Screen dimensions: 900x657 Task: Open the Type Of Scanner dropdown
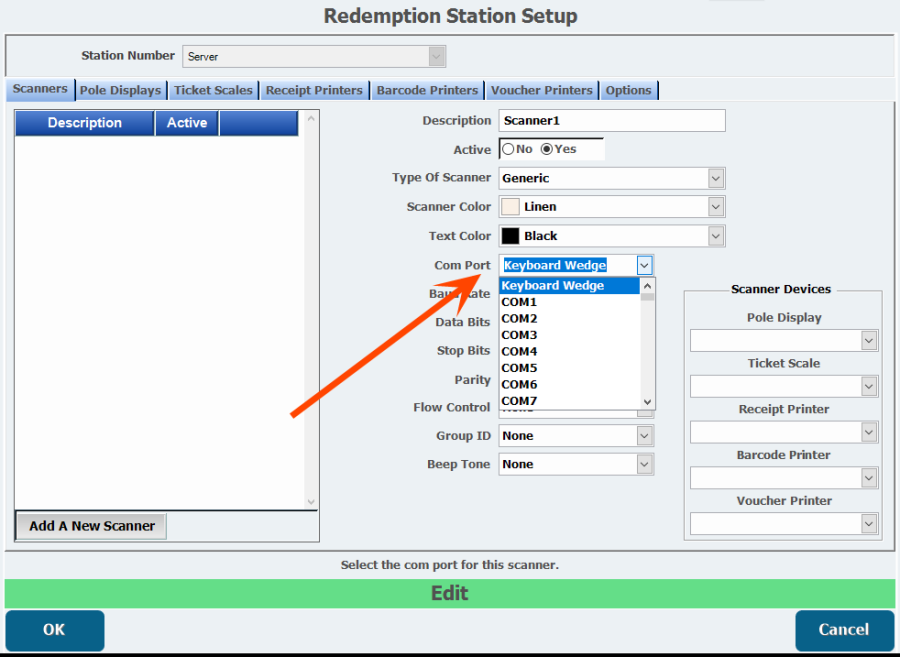pos(715,178)
